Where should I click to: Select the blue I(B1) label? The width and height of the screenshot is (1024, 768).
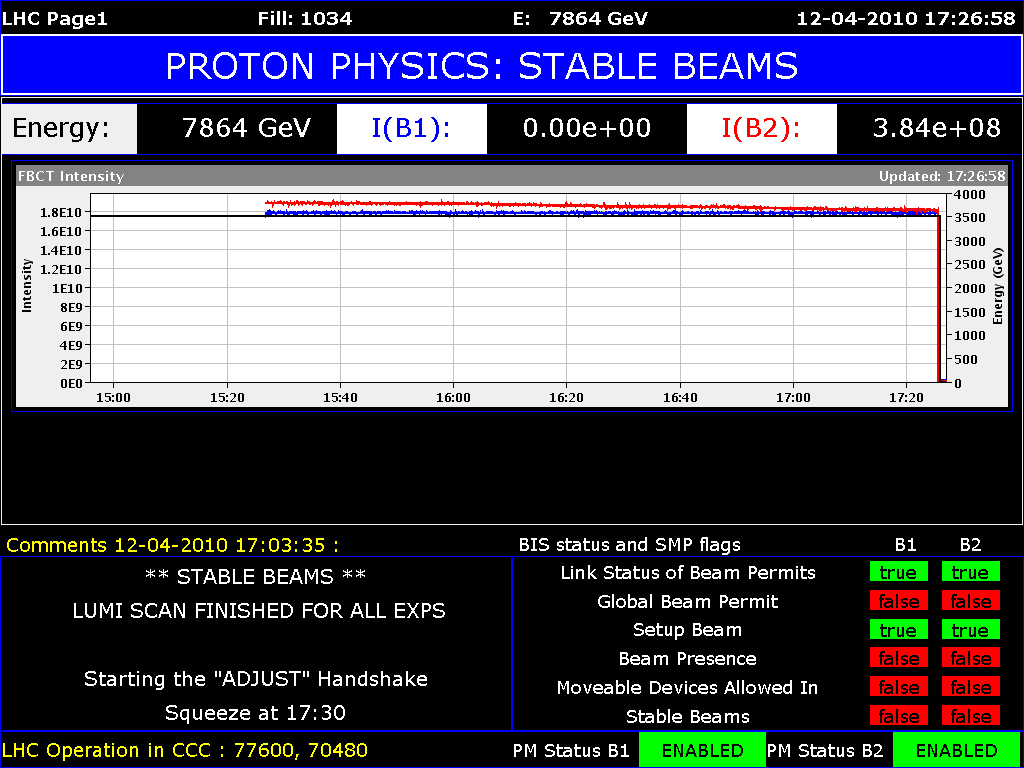pos(411,128)
